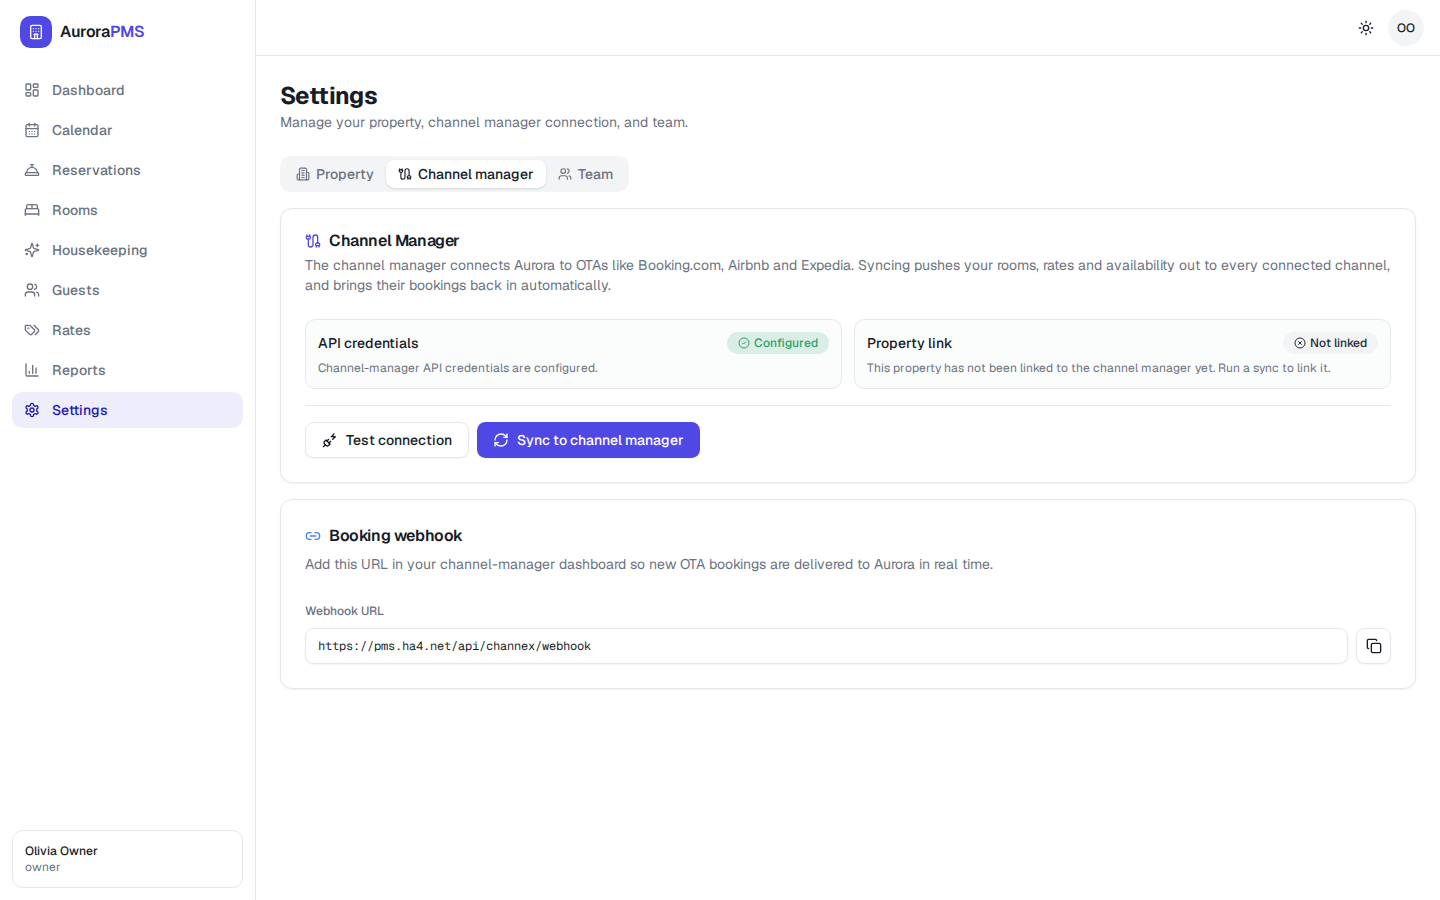Select the Channel manager tab
The width and height of the screenshot is (1440, 900).
coord(466,174)
